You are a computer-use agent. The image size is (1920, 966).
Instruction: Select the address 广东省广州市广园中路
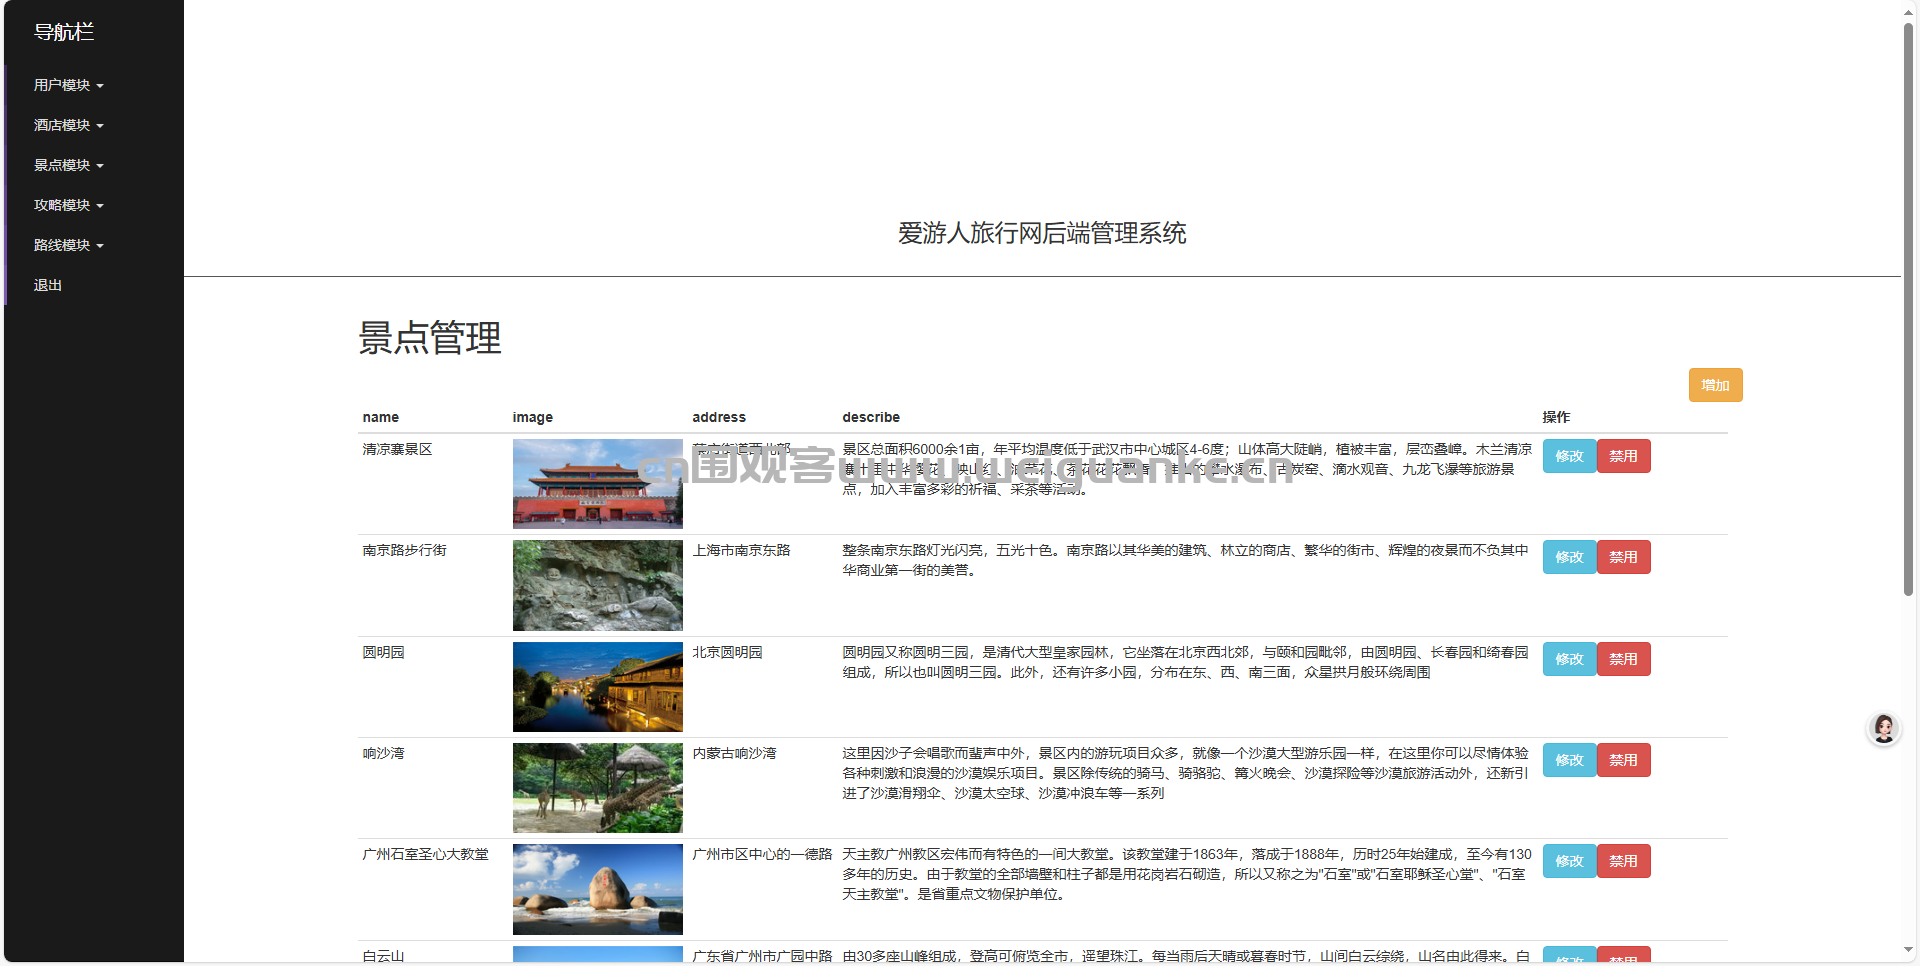point(762,956)
